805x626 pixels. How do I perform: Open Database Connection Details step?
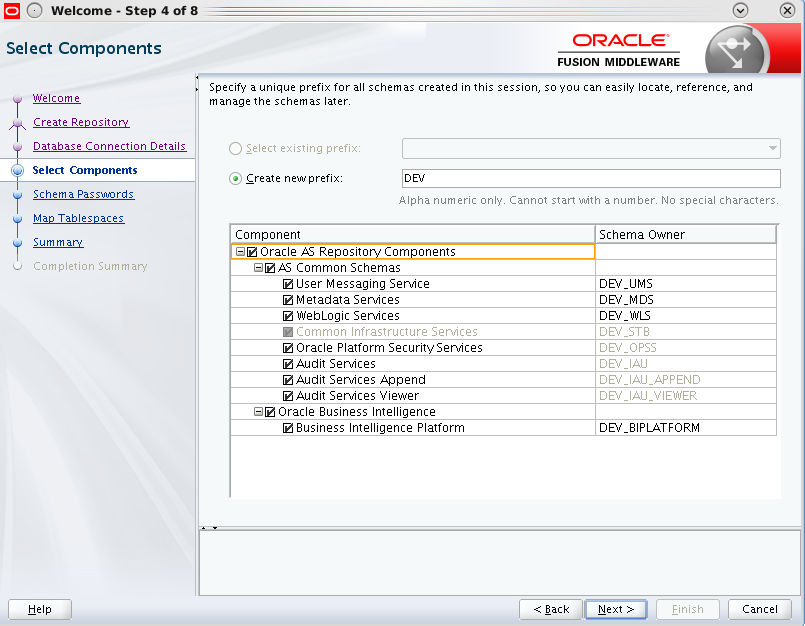(109, 146)
